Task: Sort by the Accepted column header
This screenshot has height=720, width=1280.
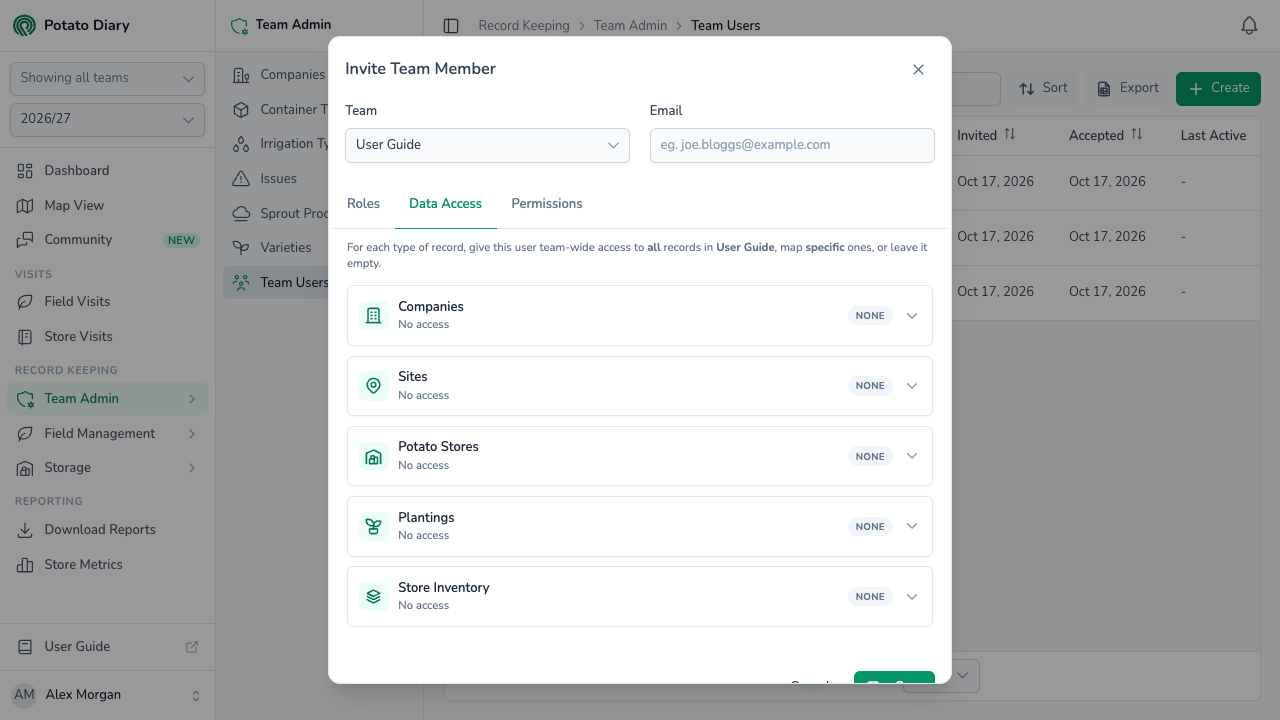Action: click(1105, 135)
